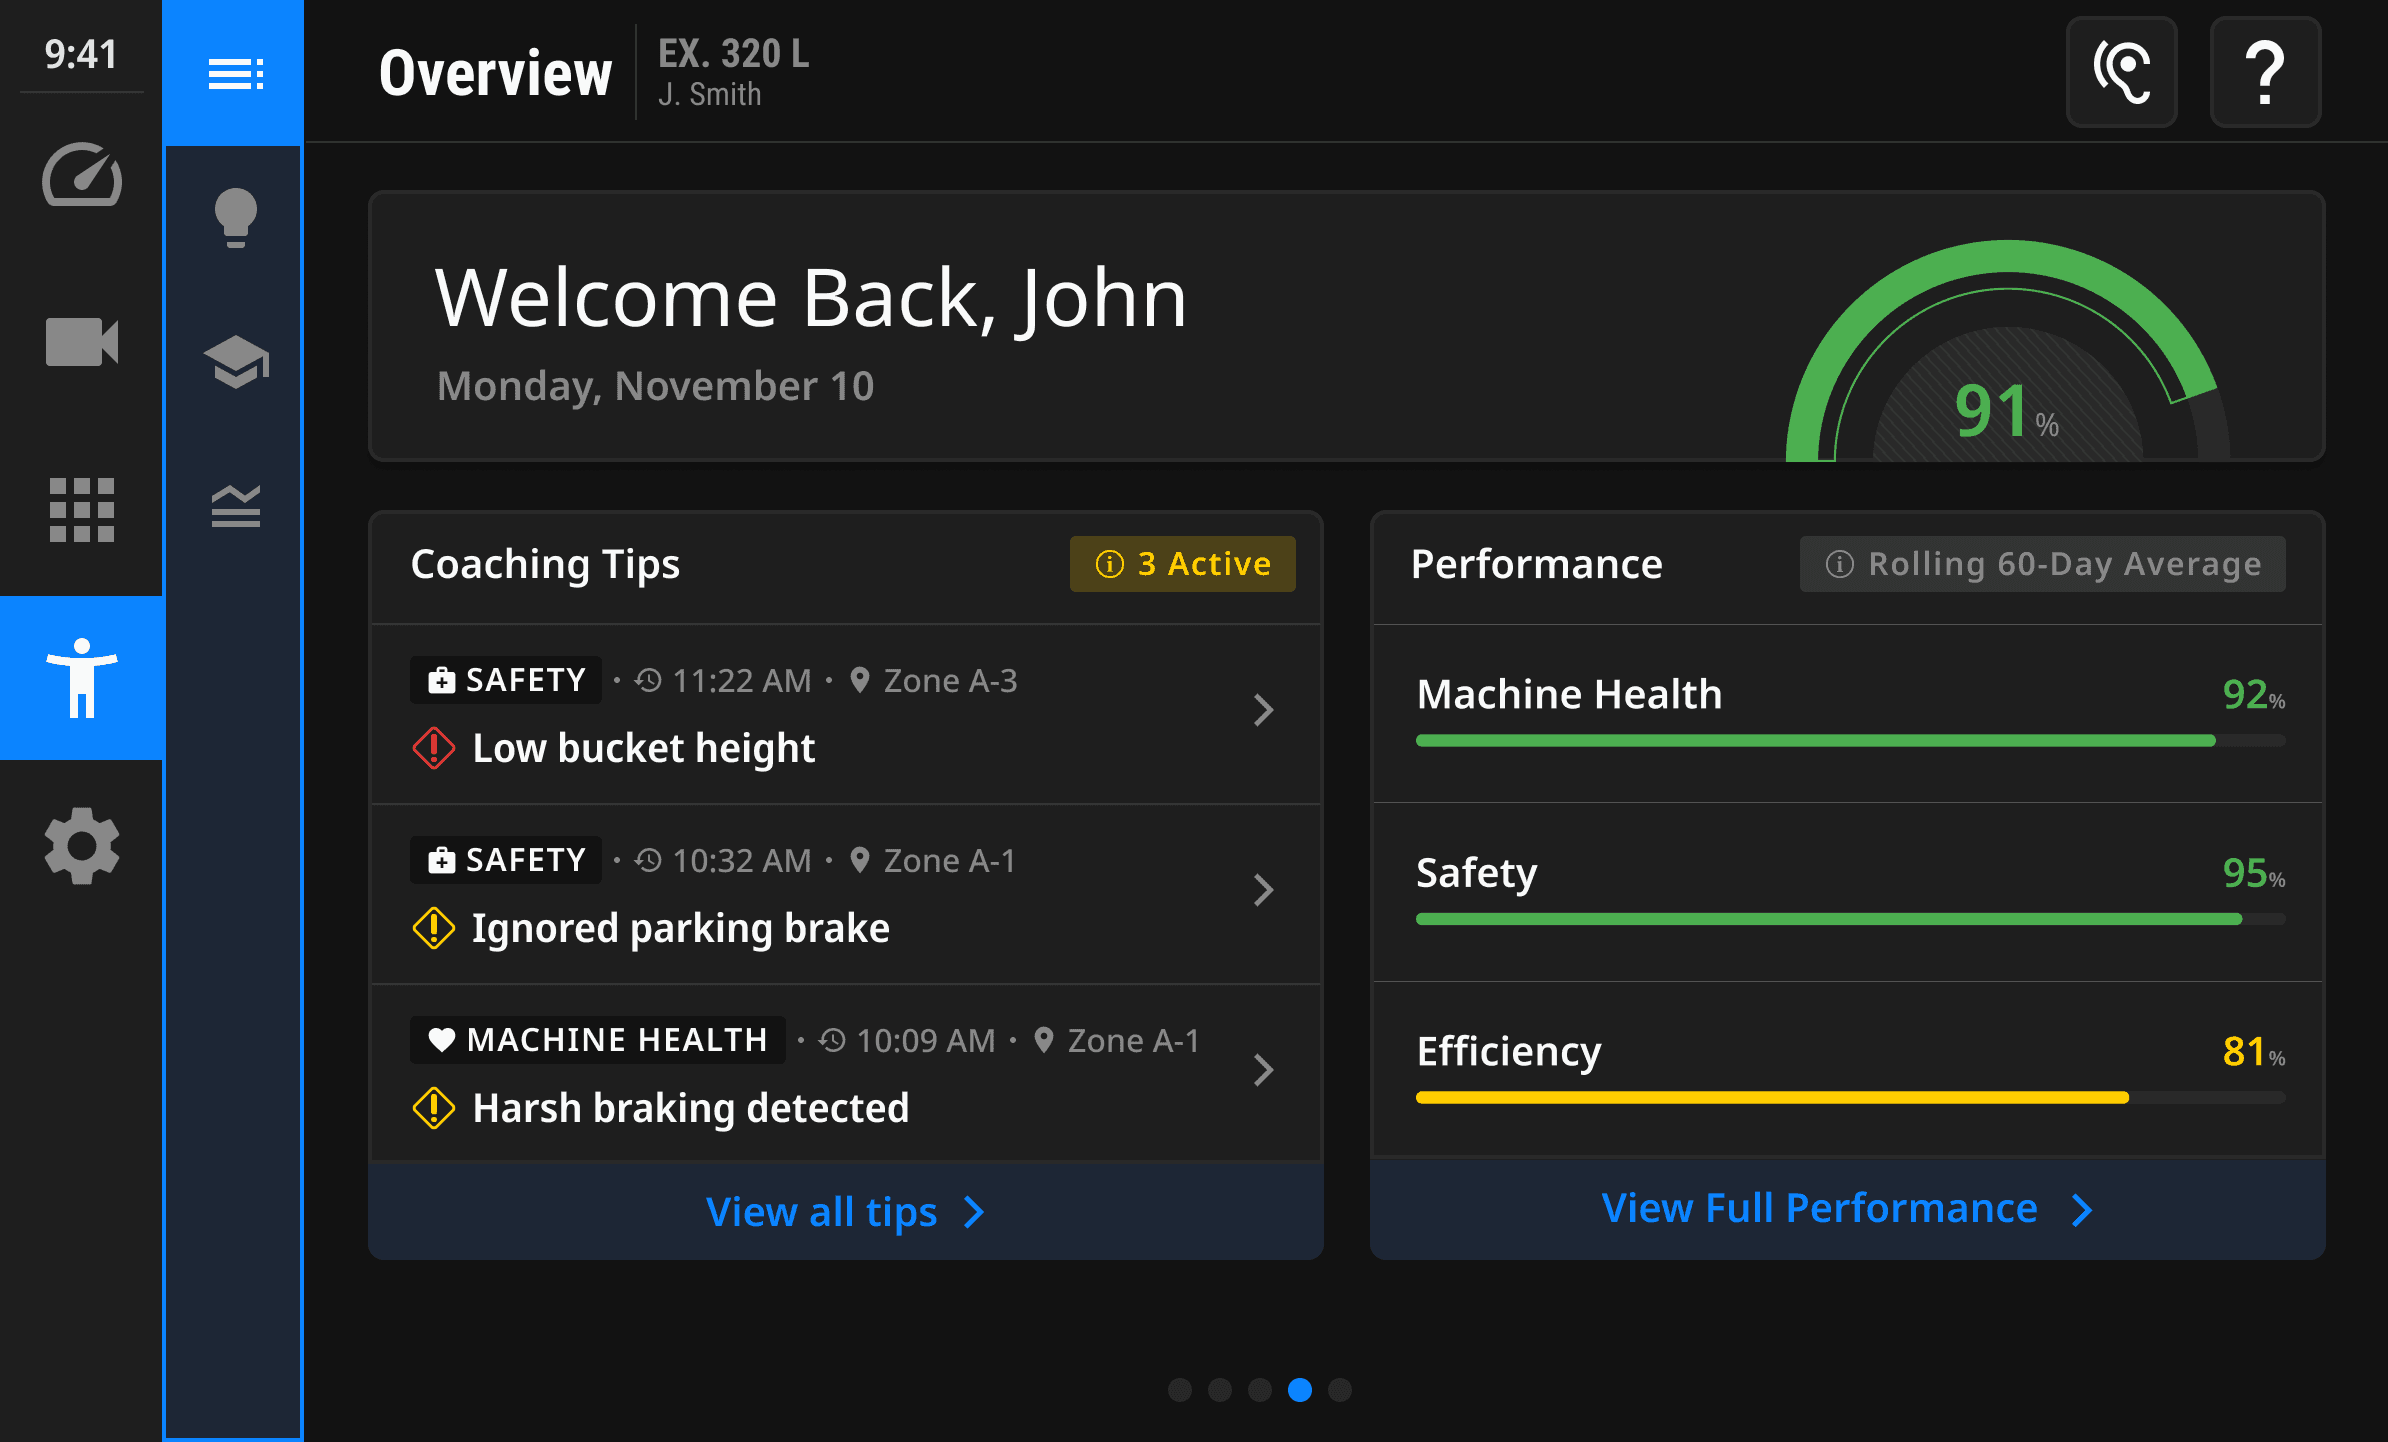Open the graduation cap training icon
The width and height of the screenshot is (2388, 1442).
click(235, 362)
